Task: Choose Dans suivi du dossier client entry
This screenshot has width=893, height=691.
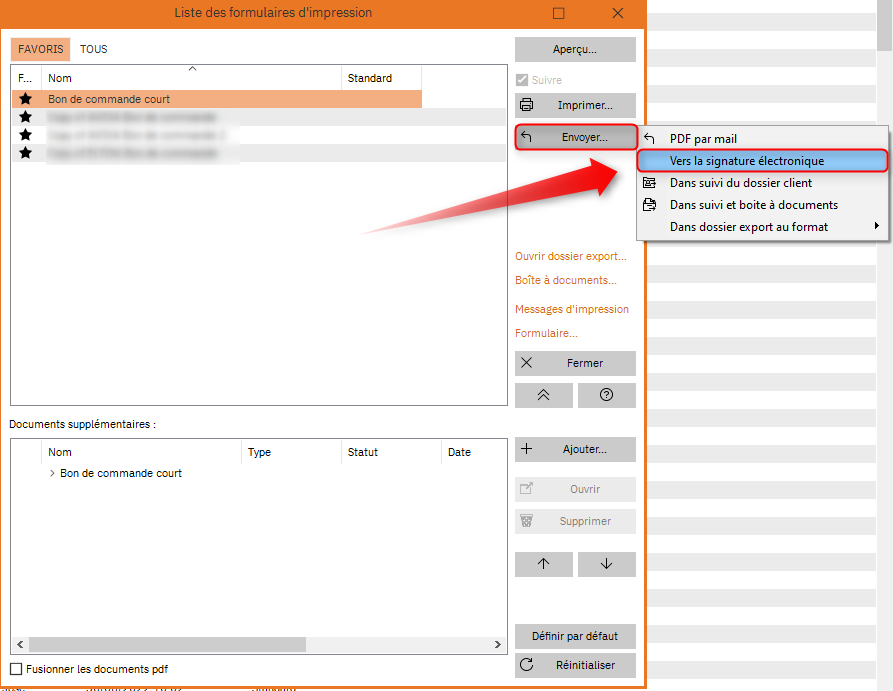Action: [x=762, y=183]
